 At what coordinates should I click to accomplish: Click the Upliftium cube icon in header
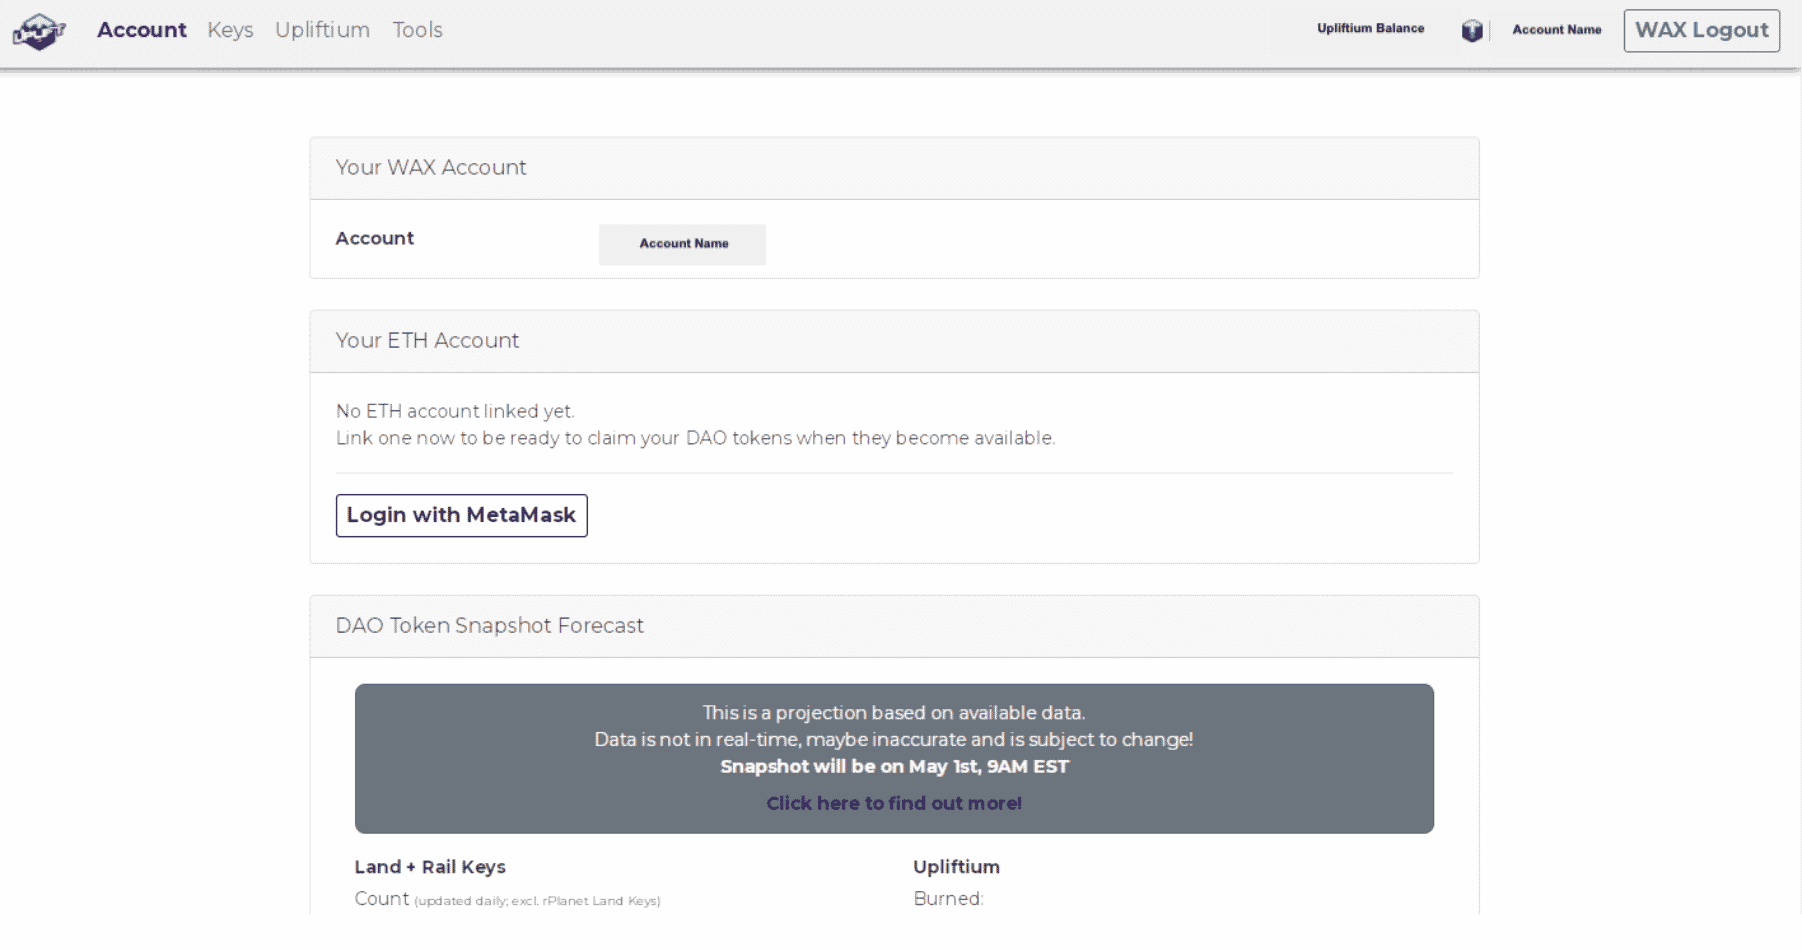(x=1472, y=30)
